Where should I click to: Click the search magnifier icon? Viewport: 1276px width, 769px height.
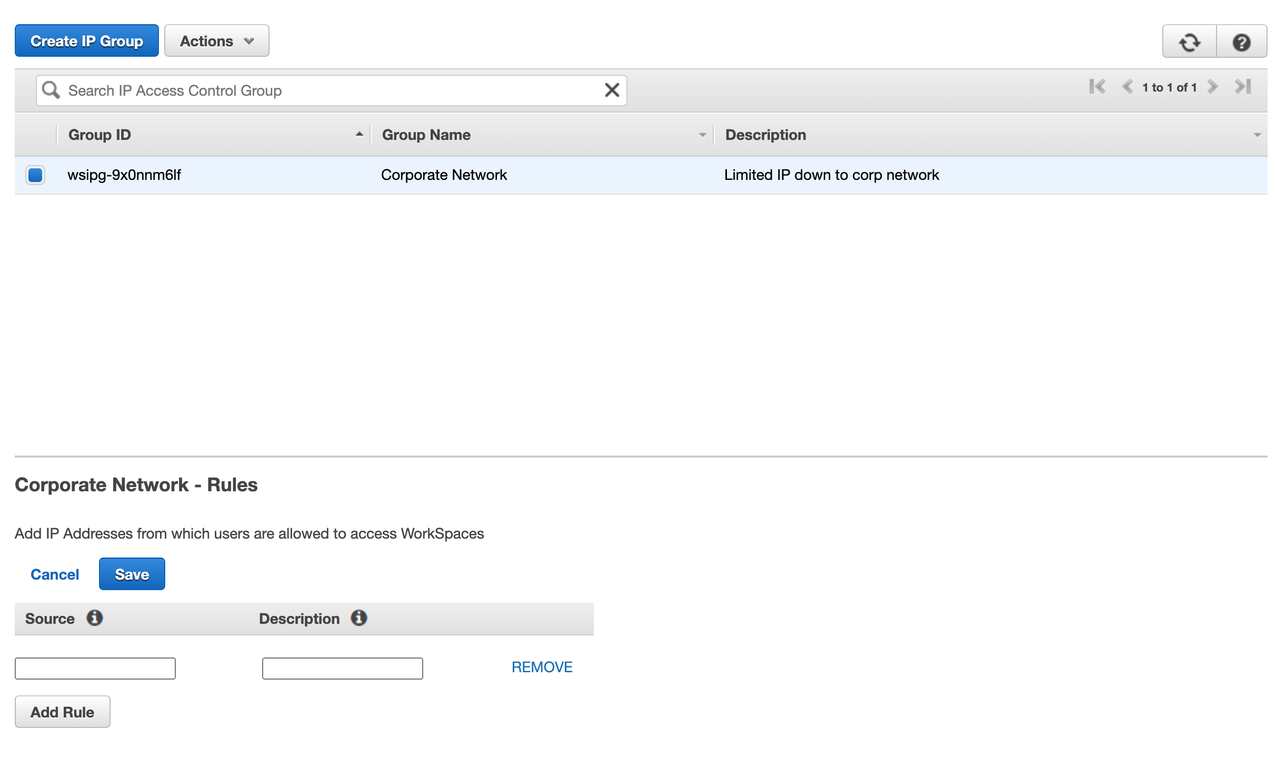point(50,90)
